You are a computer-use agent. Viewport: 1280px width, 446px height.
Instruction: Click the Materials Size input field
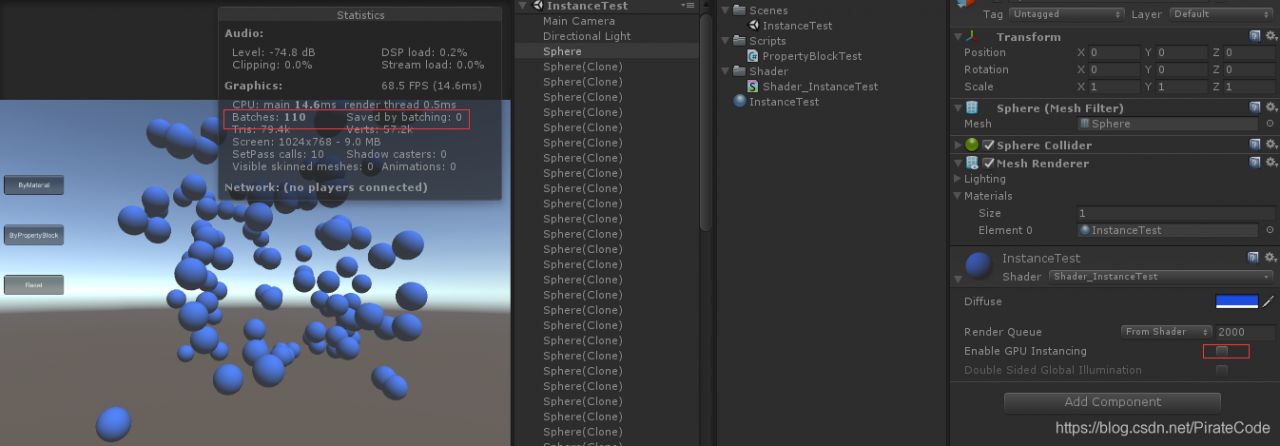[x=1176, y=213]
